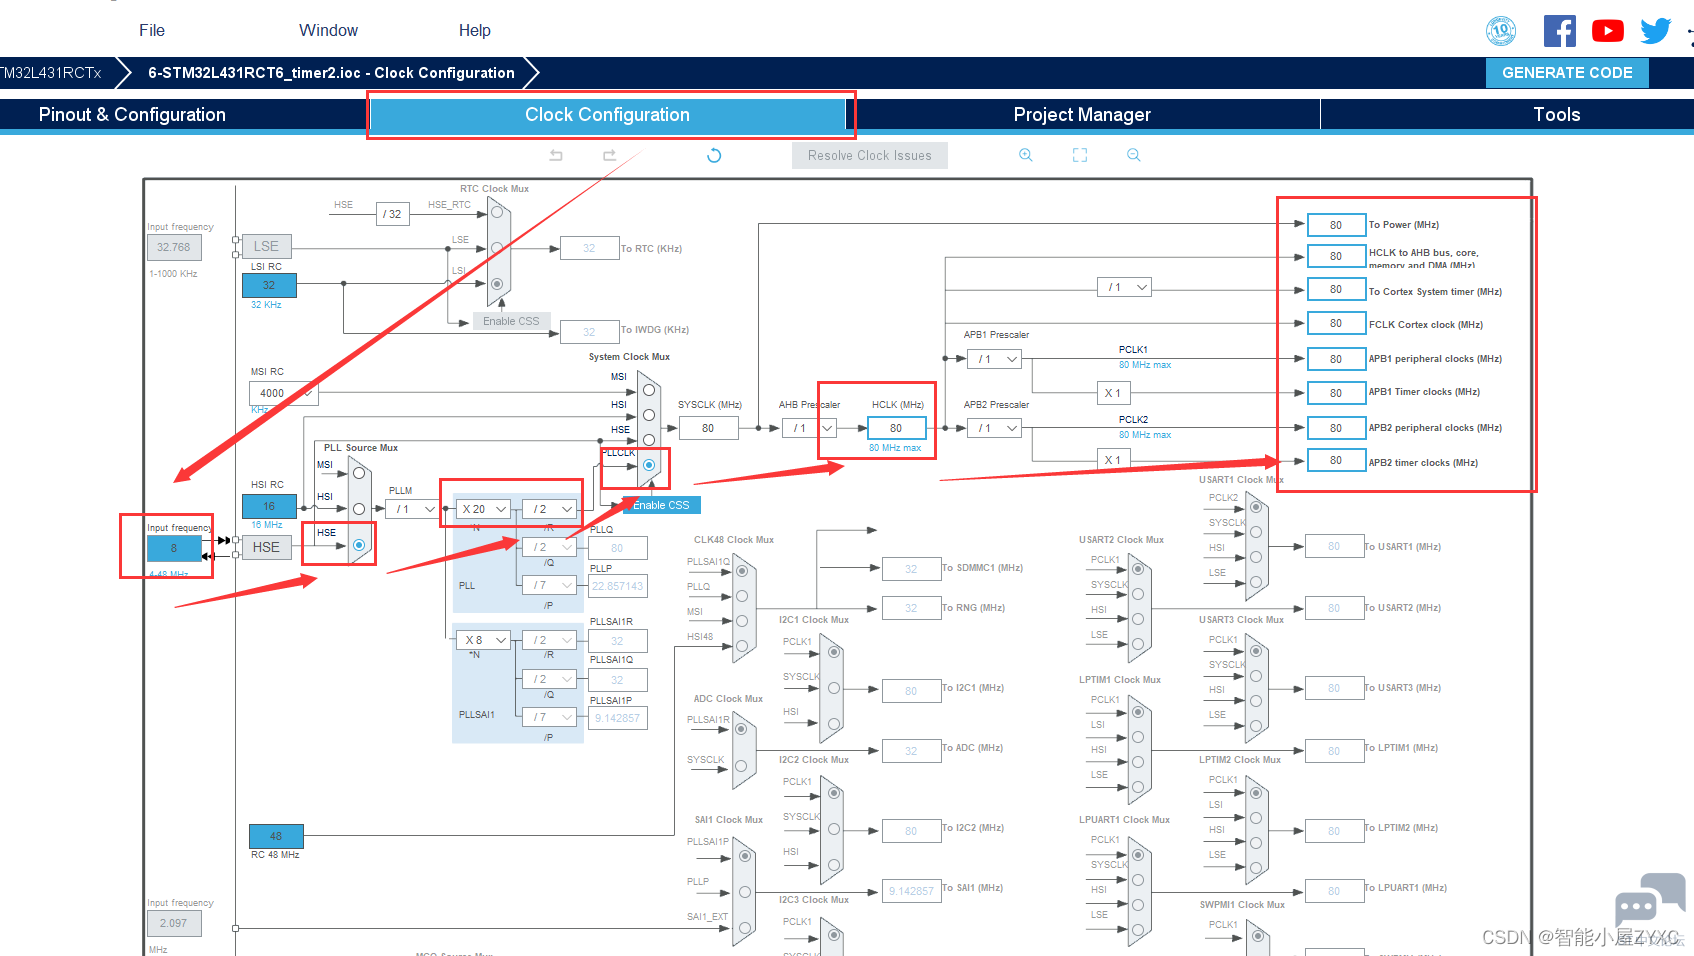Click the LSE input frequency 32.768 field

[x=174, y=247]
